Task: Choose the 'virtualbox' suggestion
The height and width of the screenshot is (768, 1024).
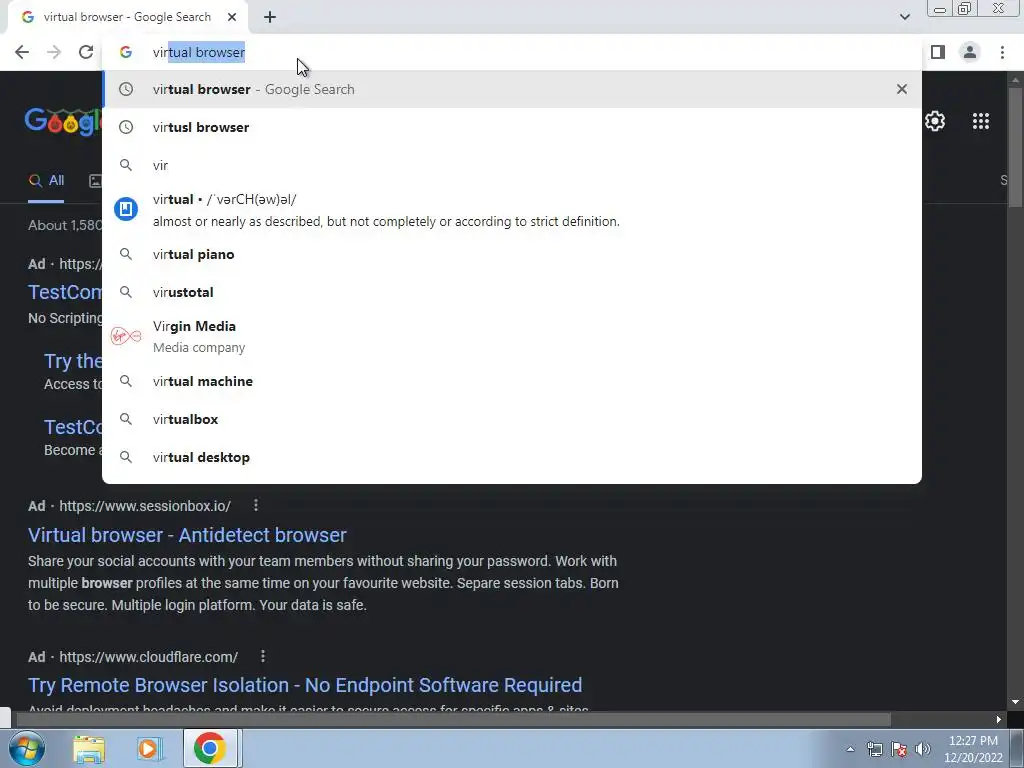Action: click(512, 419)
